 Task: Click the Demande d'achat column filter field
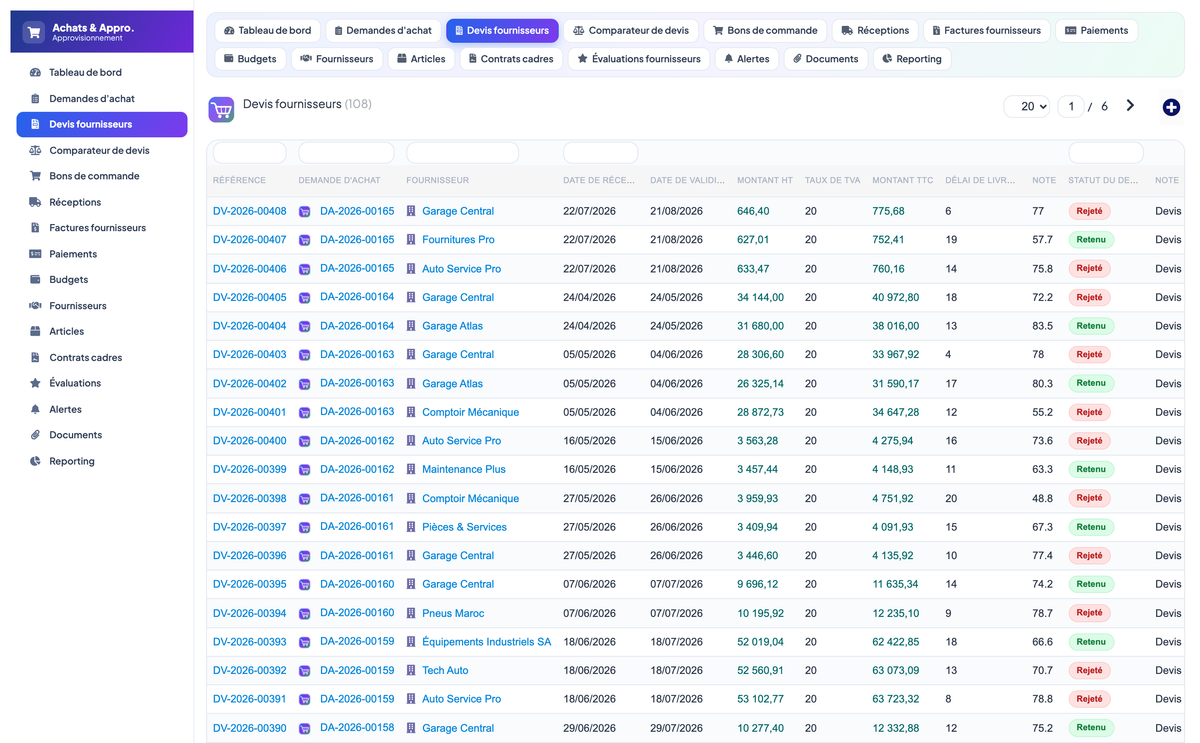(x=346, y=153)
